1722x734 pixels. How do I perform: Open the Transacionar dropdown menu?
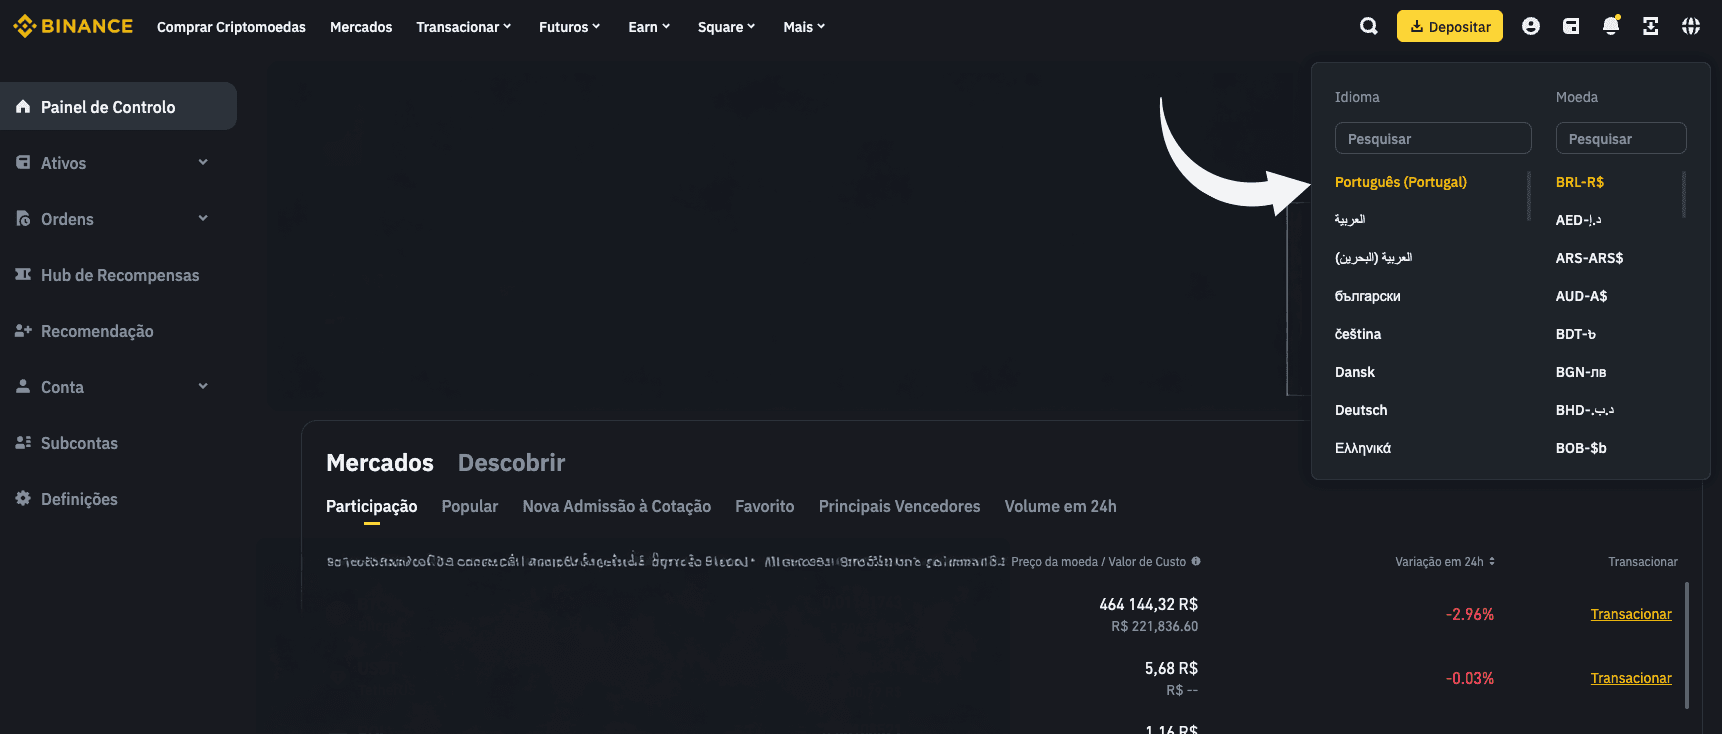tap(464, 27)
